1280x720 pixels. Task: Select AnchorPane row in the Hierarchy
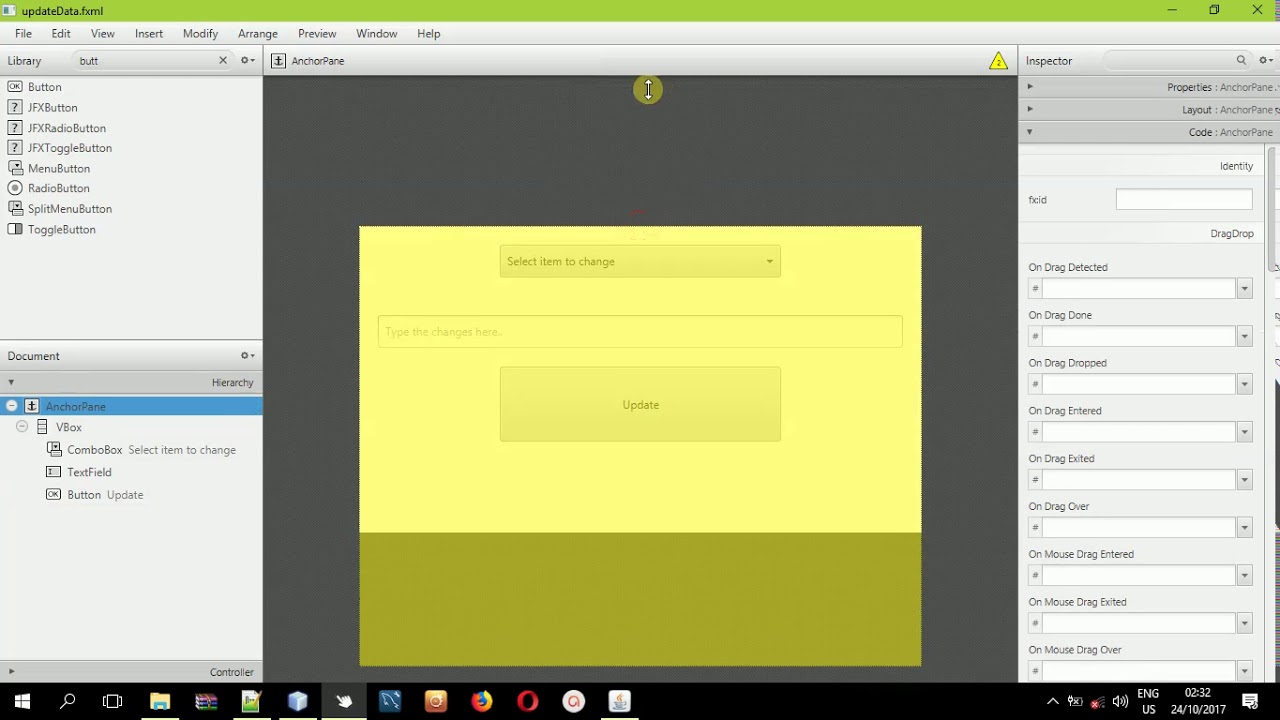131,406
